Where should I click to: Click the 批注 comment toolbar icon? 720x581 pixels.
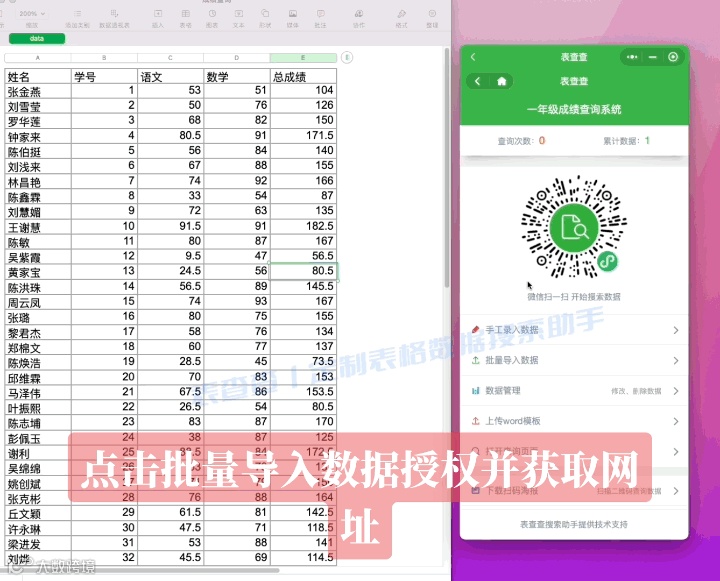pos(321,14)
